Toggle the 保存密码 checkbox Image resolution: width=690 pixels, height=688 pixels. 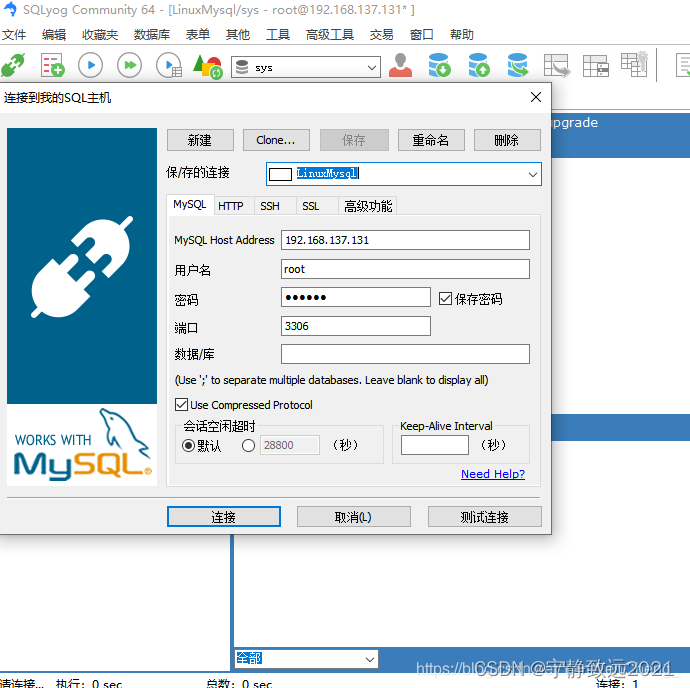(x=445, y=299)
